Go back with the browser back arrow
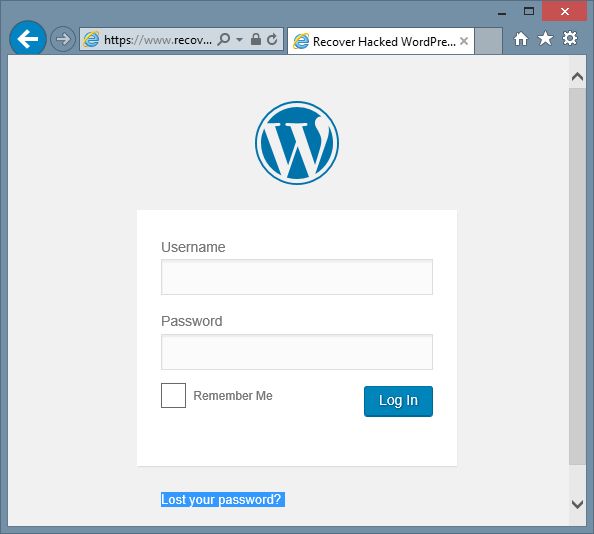 coord(28,39)
